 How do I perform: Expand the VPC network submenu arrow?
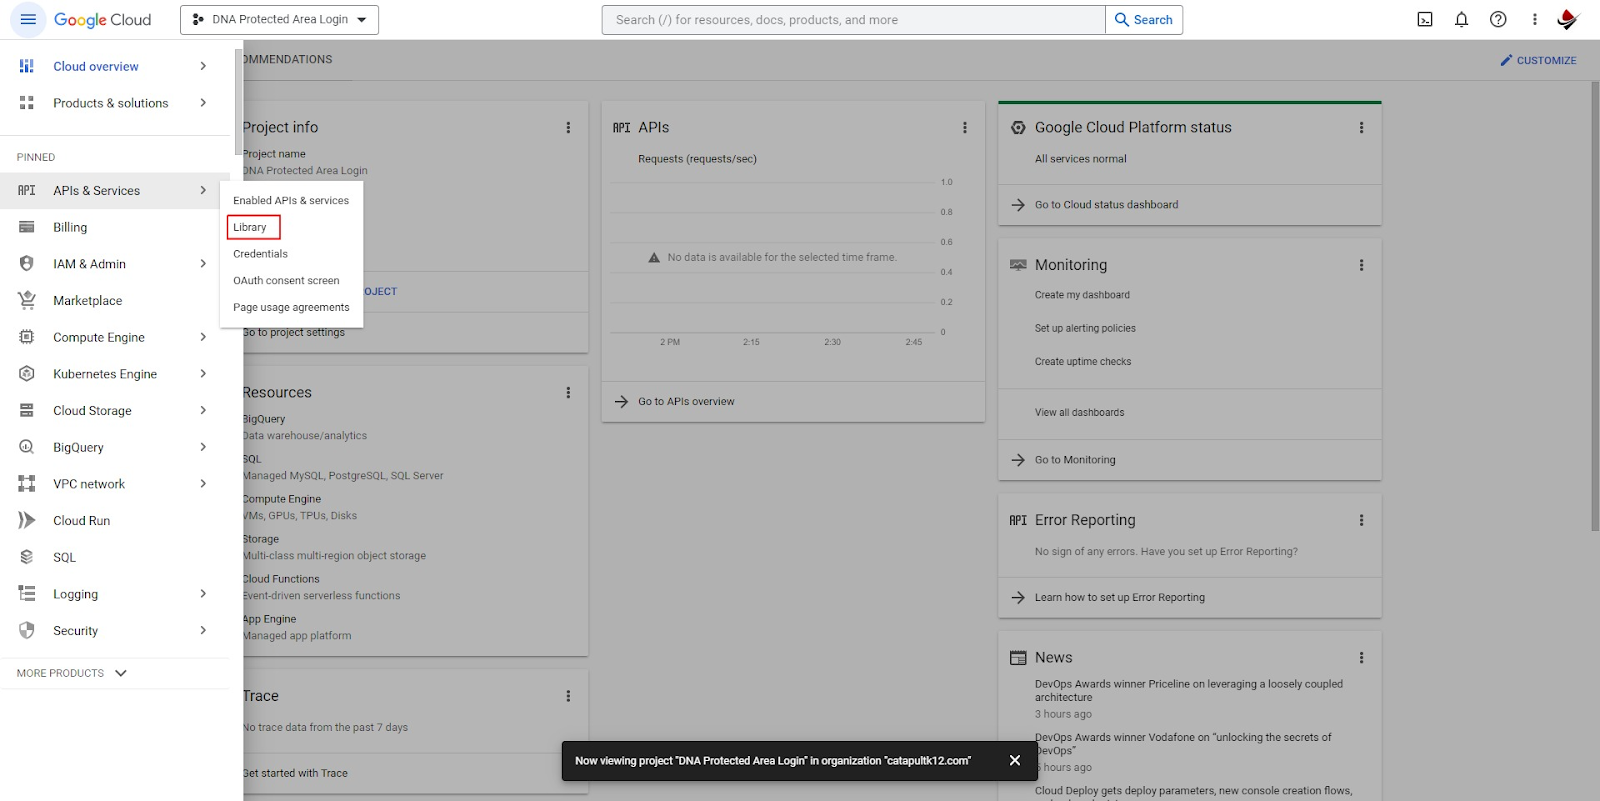click(x=203, y=484)
